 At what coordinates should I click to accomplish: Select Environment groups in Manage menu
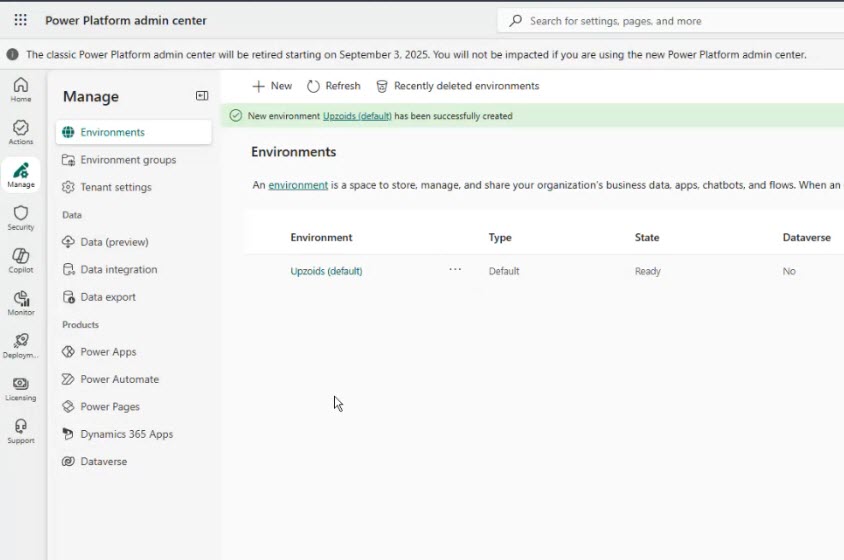pyautogui.click(x=128, y=160)
